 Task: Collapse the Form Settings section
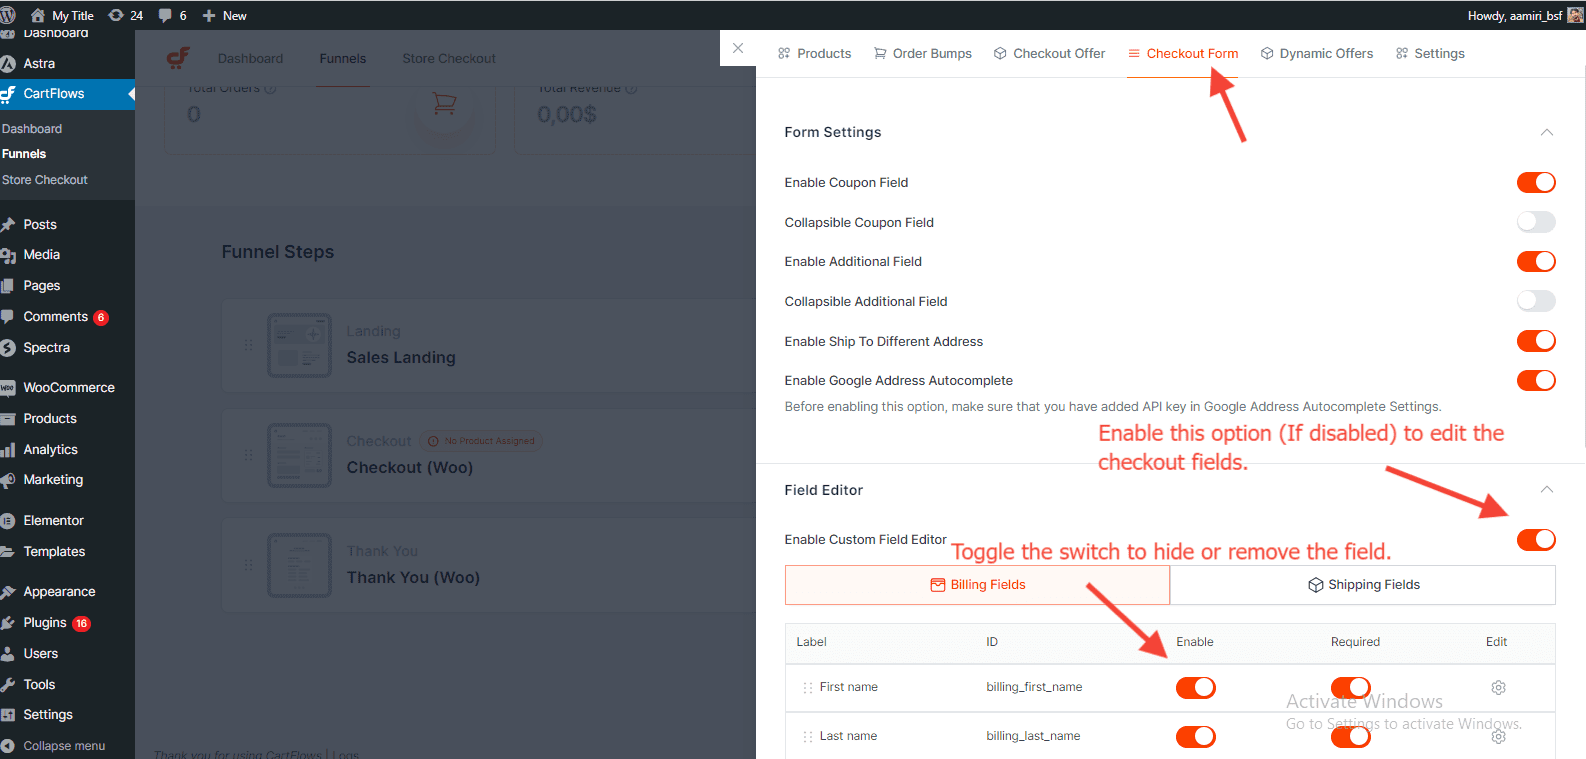click(1546, 132)
